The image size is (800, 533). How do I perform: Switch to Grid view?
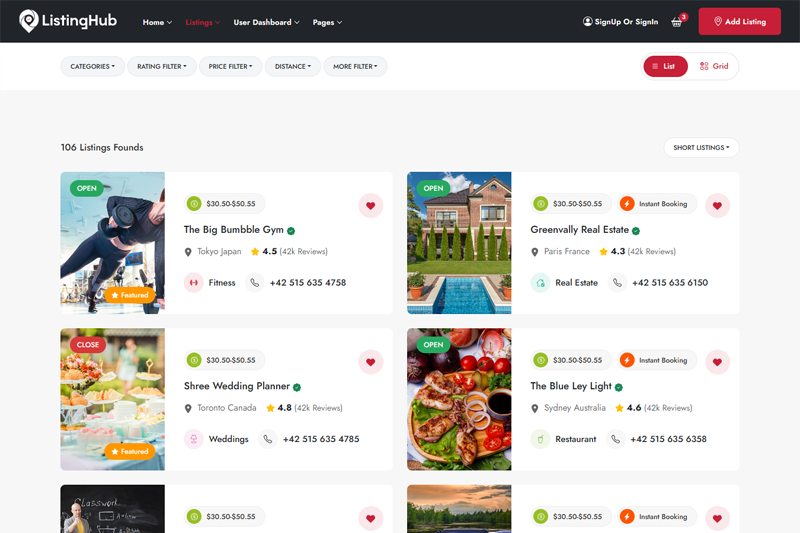pos(714,66)
